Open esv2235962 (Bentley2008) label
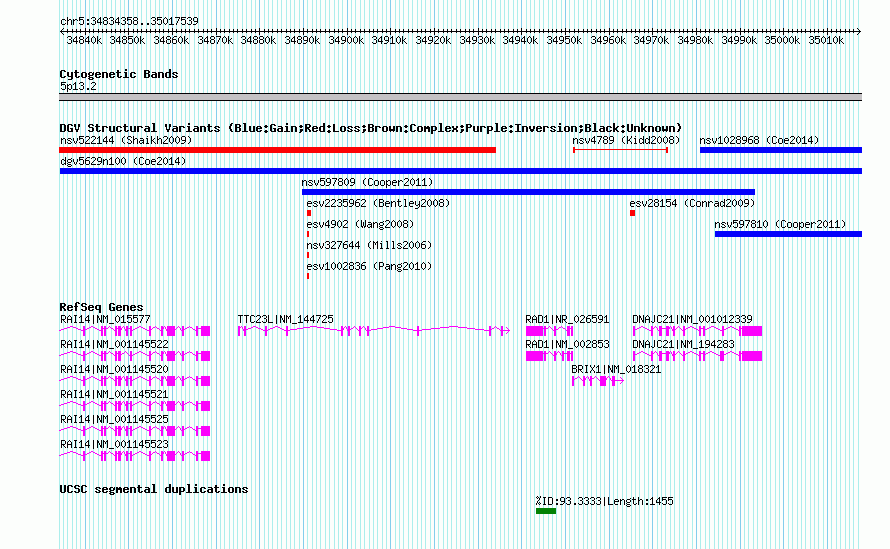This screenshot has width=890, height=549. tap(378, 203)
